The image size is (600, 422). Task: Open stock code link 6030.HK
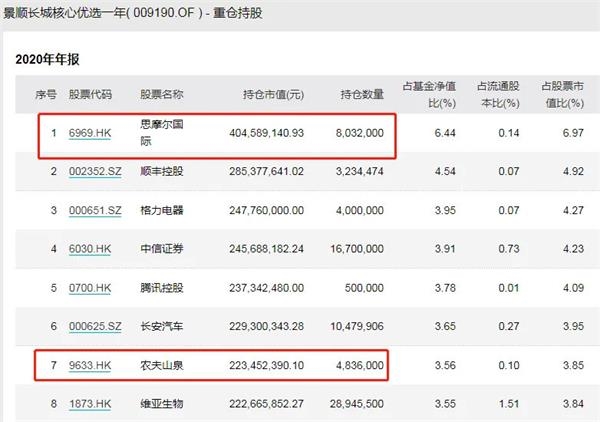90,249
